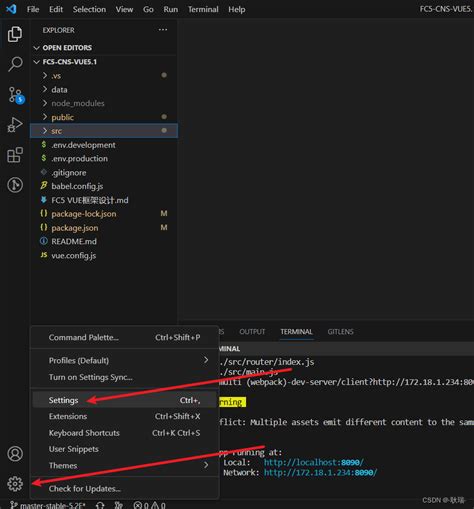Switch to the OUTPUT panel tab
The width and height of the screenshot is (474, 509).
coord(252,332)
